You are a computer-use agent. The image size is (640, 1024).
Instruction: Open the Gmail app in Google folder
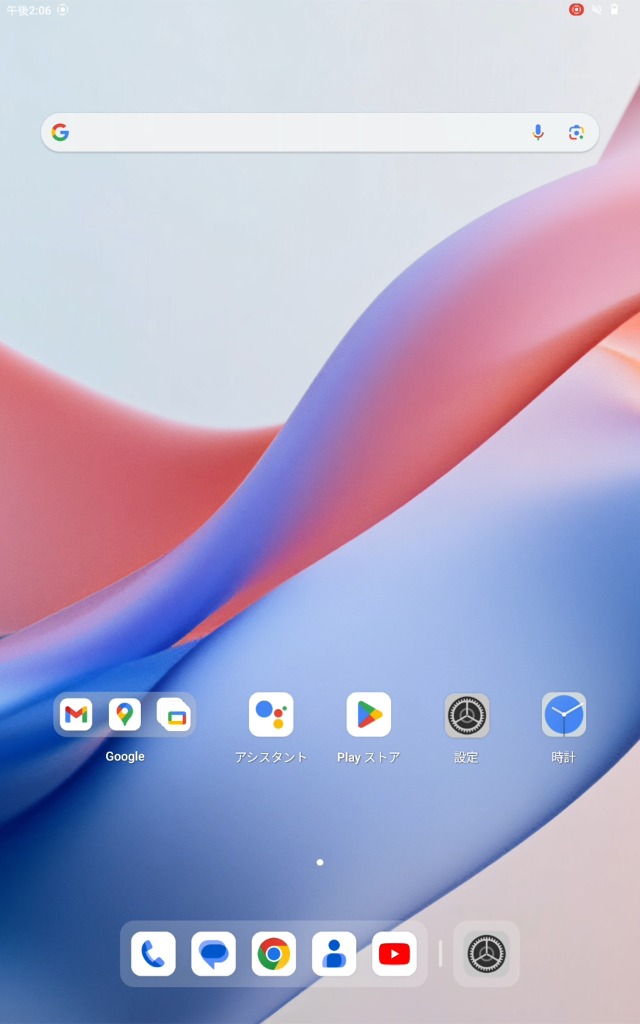click(76, 714)
